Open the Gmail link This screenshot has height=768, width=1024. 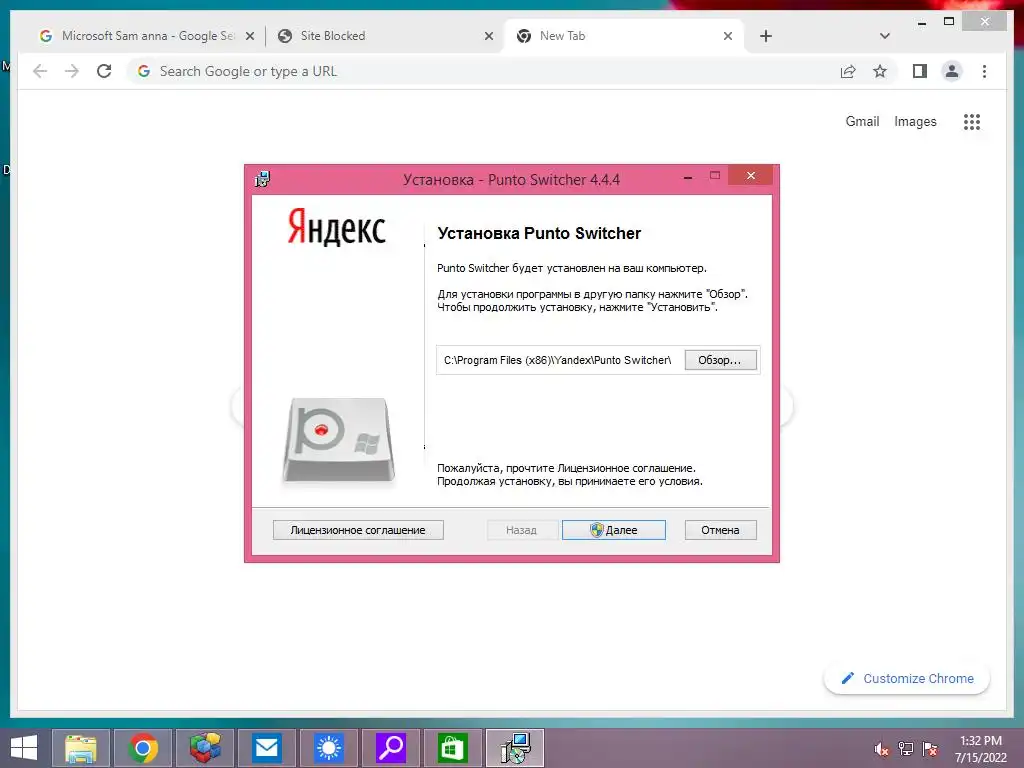coord(862,121)
